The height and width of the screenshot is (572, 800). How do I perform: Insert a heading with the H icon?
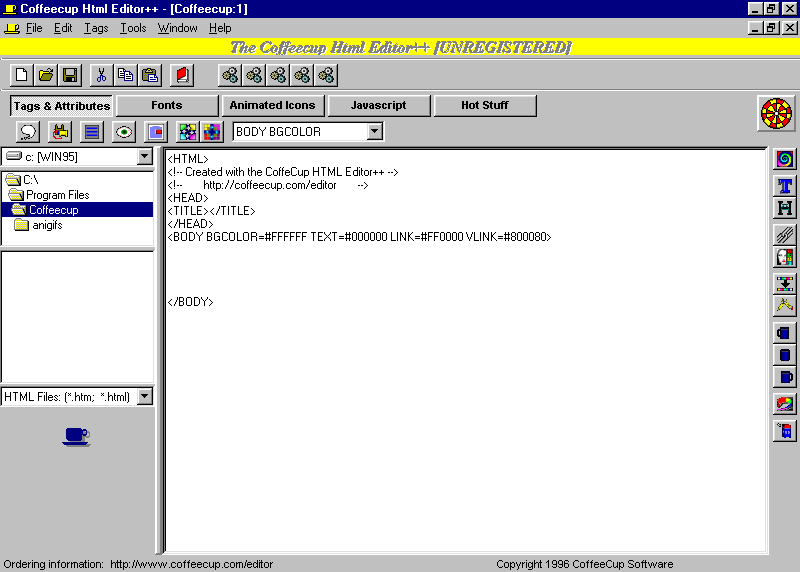click(x=784, y=208)
